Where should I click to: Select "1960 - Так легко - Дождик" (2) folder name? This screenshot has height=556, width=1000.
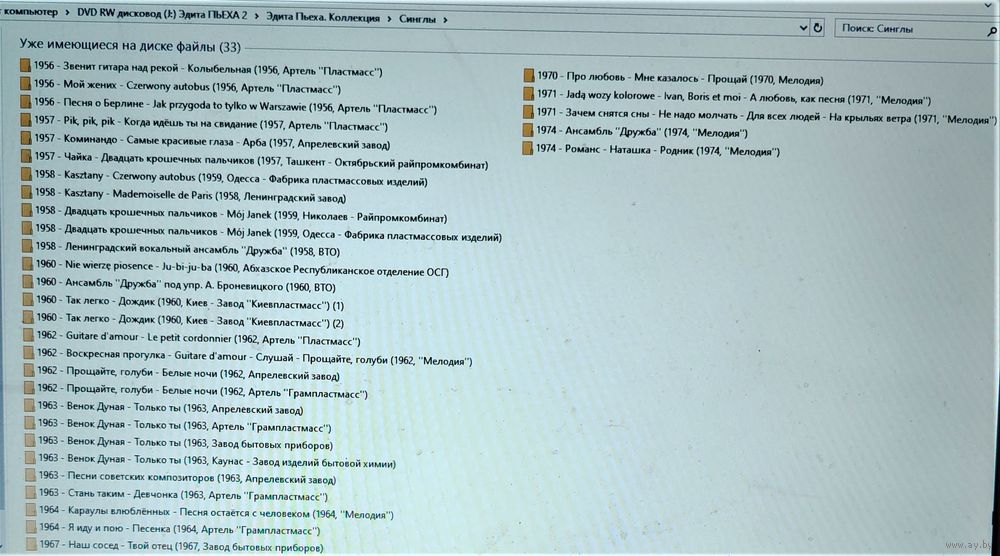pyautogui.click(x=190, y=319)
